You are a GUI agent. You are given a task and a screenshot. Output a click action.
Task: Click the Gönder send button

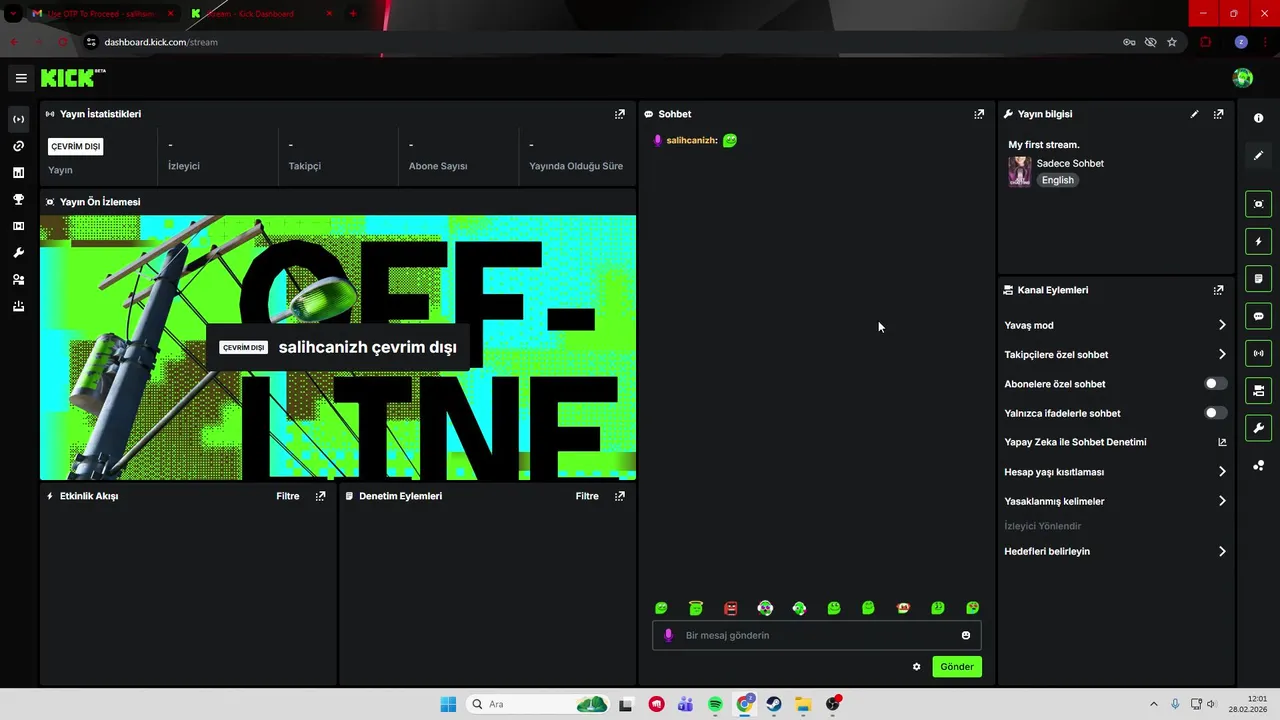click(957, 667)
